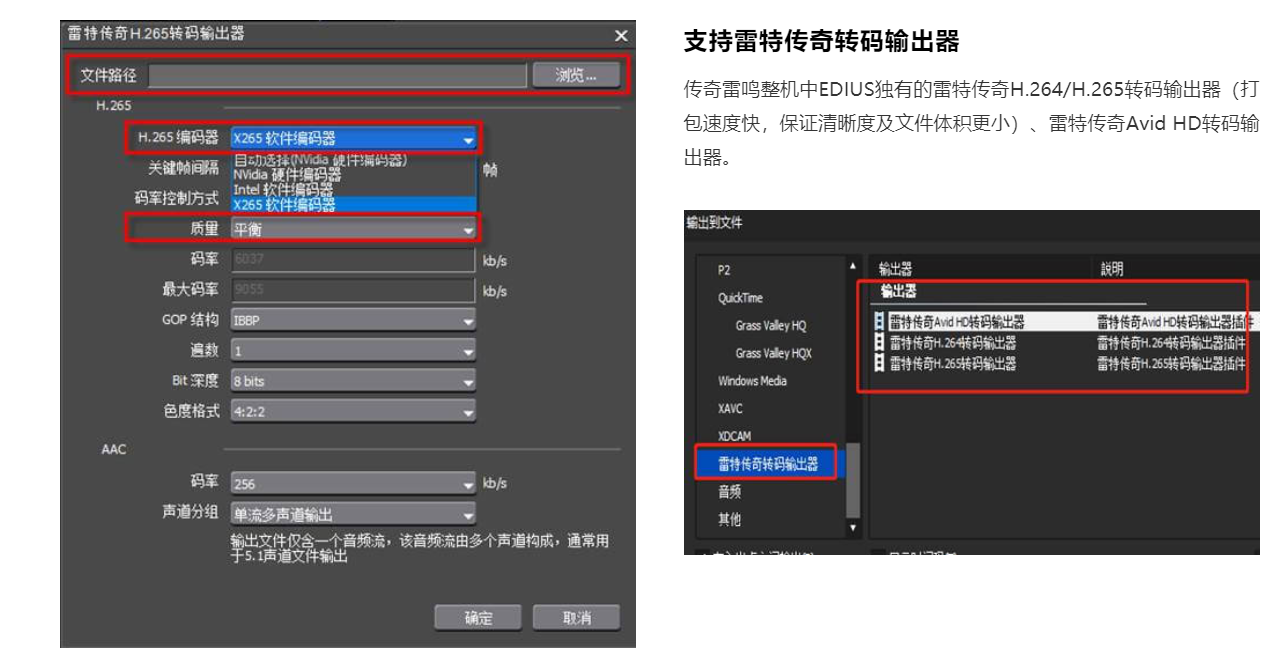Viewport: 1285px width, 659px height.
Task: Select 雷特传奇Avid HD转码输出器 row text
Action: [x=957, y=322]
